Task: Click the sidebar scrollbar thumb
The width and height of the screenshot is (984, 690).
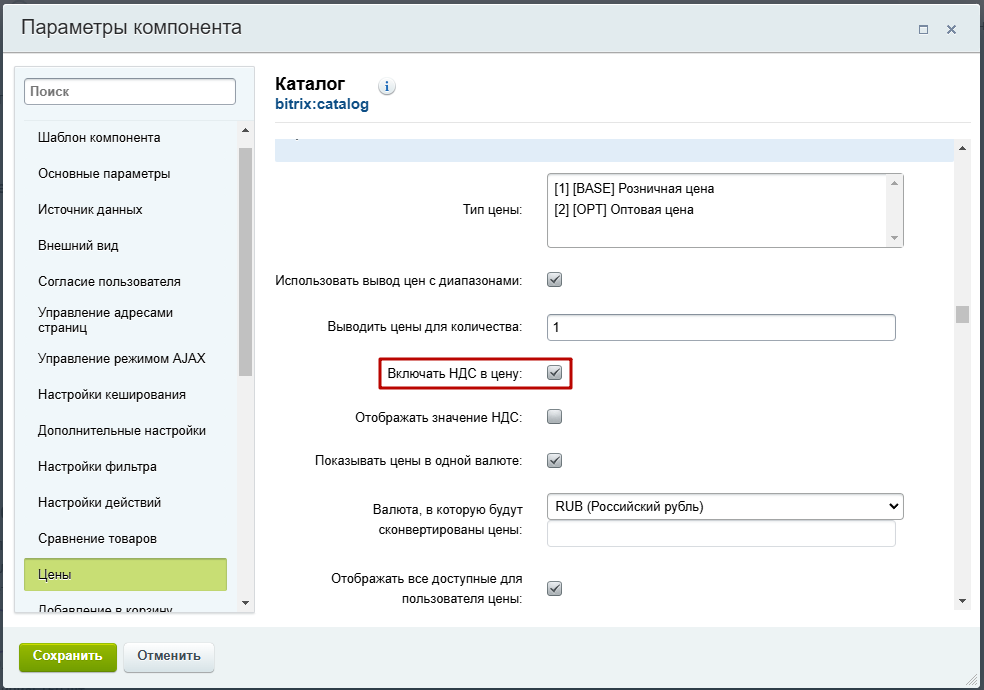Action: (x=245, y=262)
